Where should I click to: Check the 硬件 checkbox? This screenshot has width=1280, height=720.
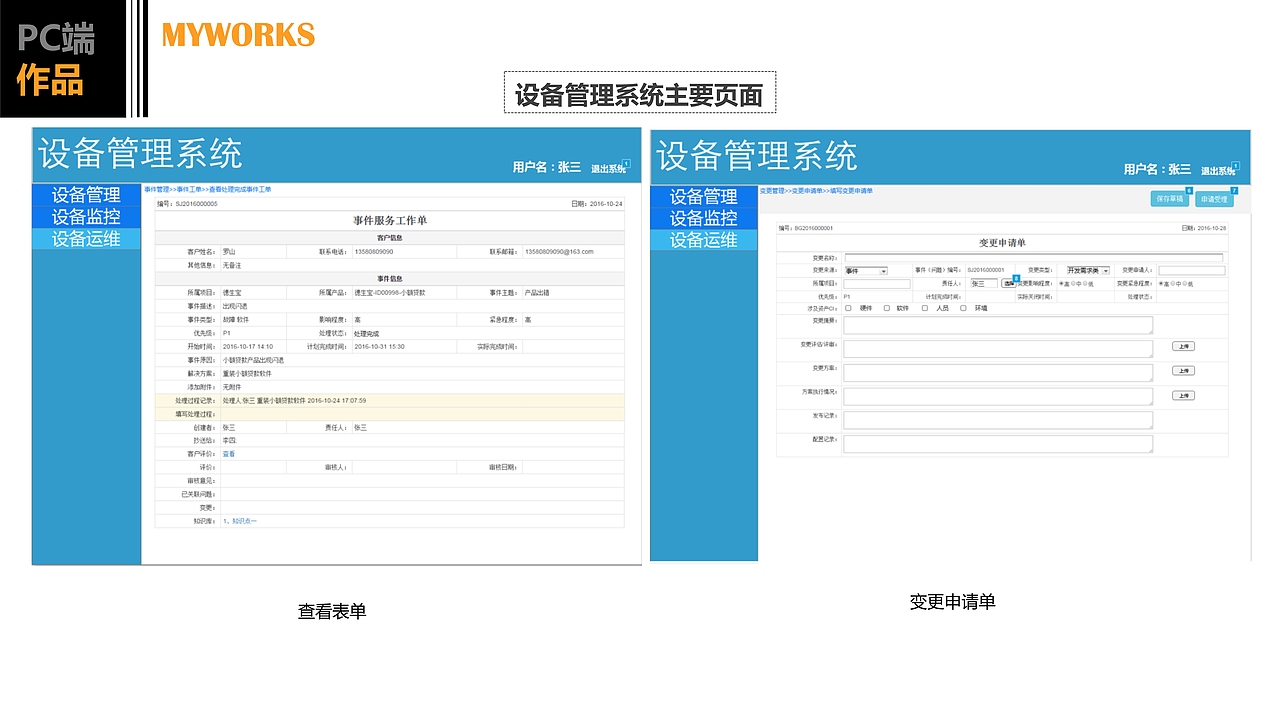(x=848, y=308)
